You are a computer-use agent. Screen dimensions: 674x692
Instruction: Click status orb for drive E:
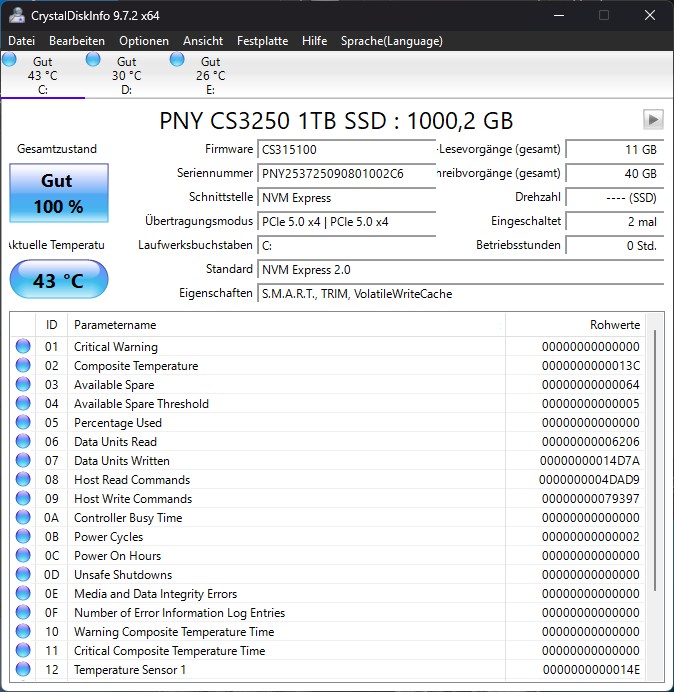(x=178, y=60)
